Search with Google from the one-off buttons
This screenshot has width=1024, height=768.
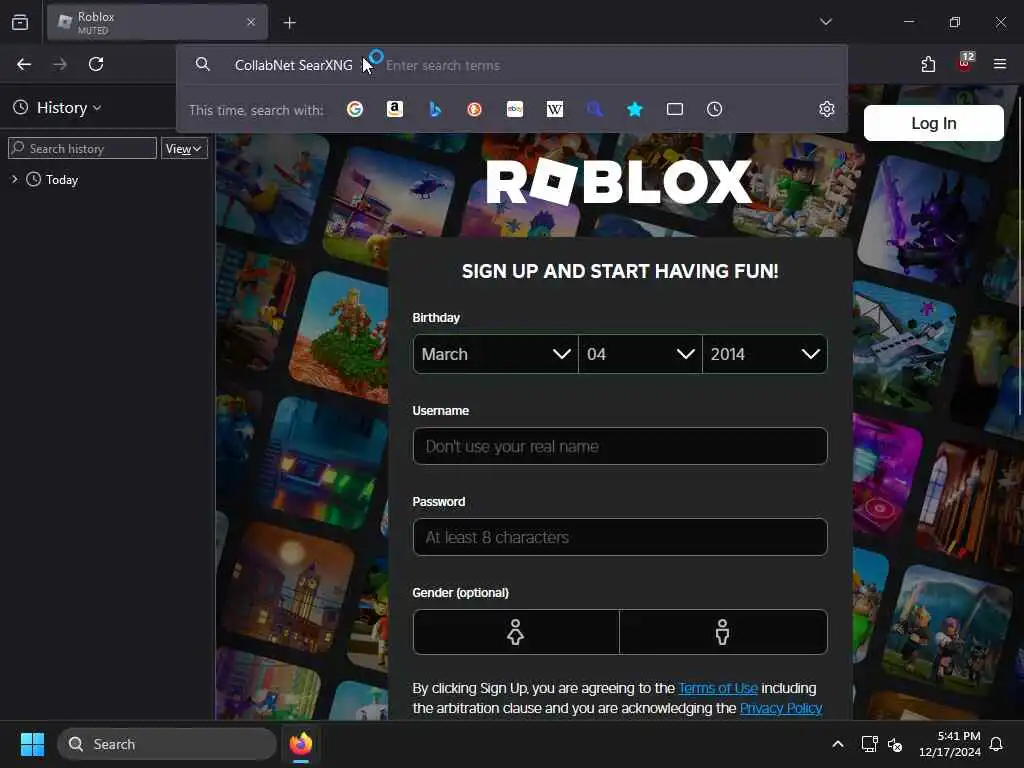355,109
